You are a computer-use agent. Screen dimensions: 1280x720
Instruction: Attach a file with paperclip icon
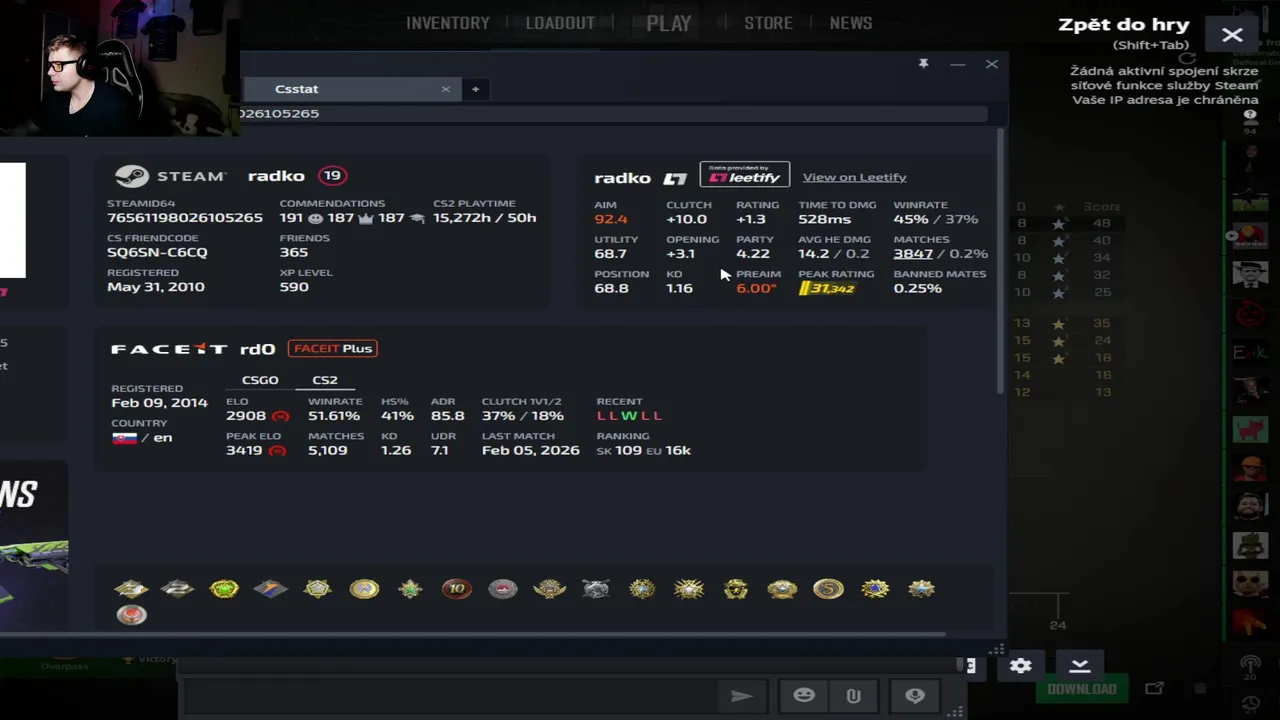tap(854, 696)
